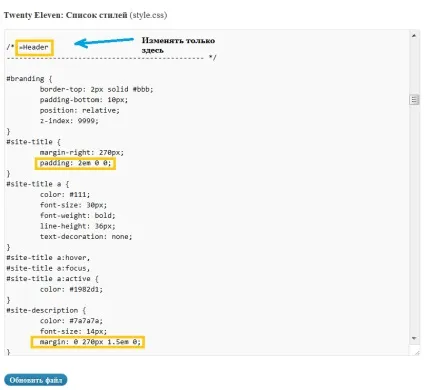Screen dimensions: 424x390
Task: Click the line 'z-index: 9999;'
Action: 69,121
